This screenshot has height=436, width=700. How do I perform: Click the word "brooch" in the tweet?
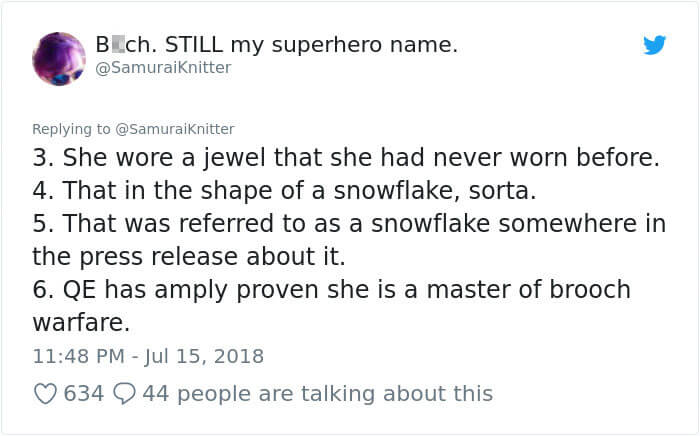[586, 290]
